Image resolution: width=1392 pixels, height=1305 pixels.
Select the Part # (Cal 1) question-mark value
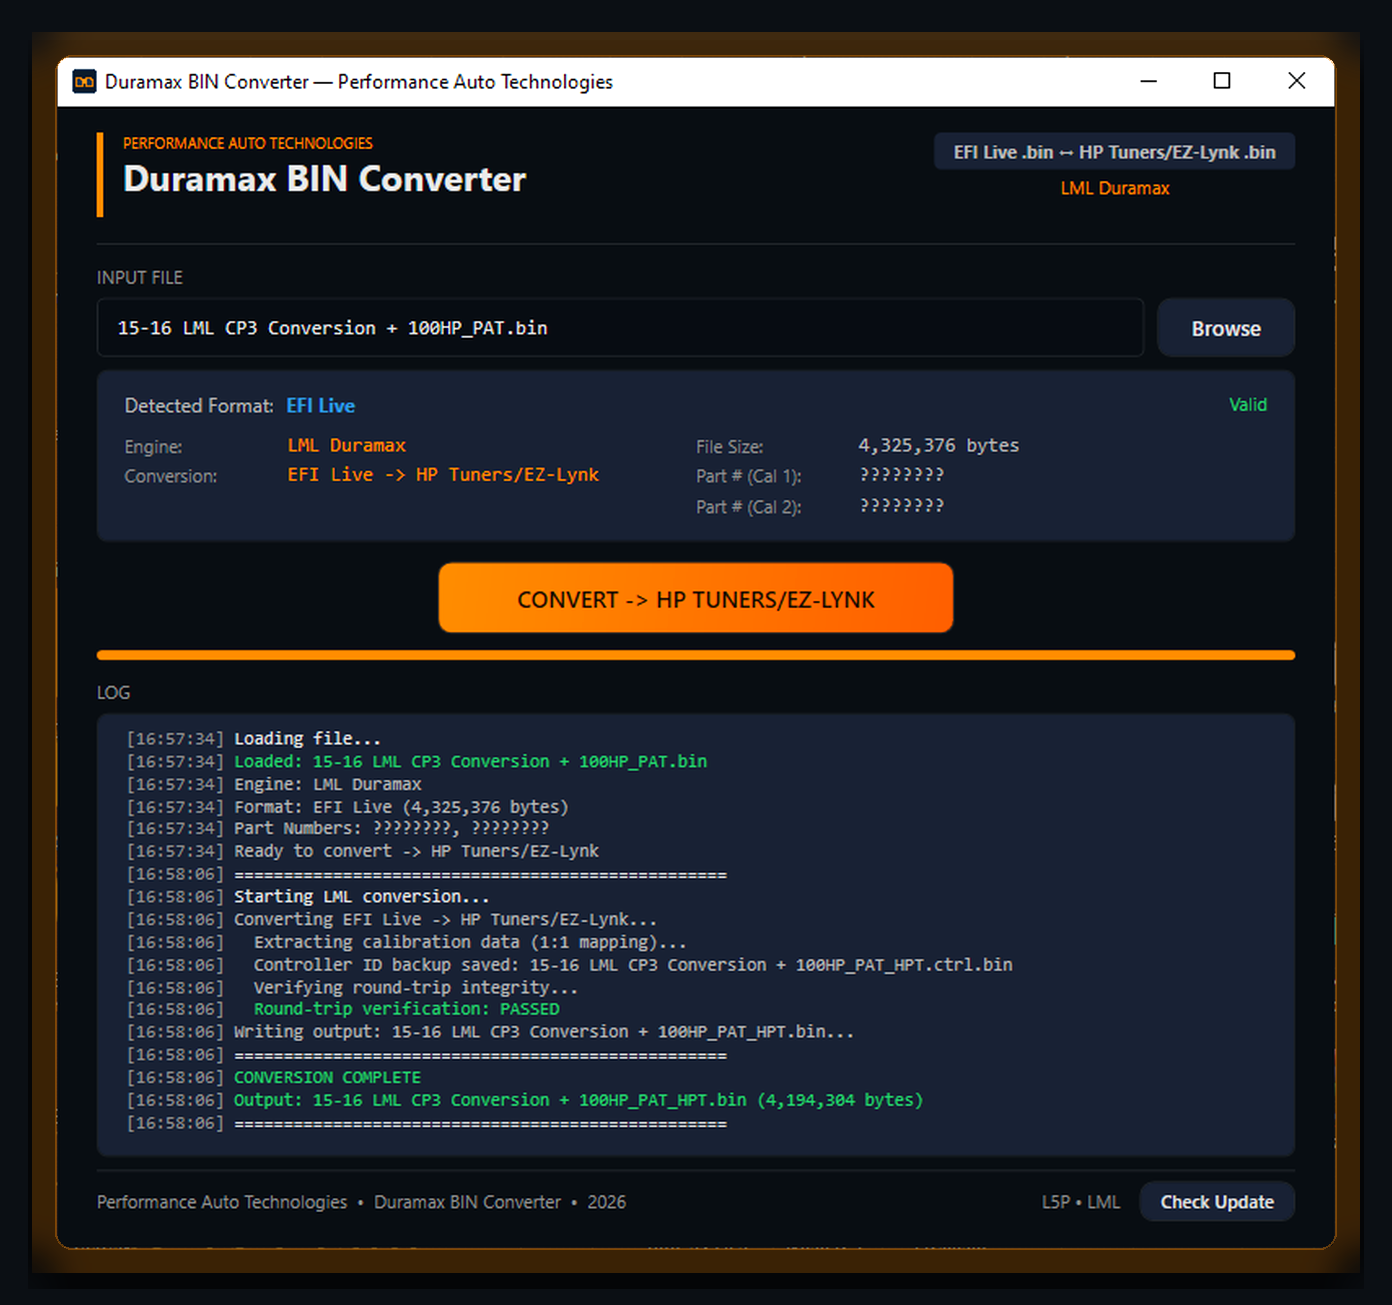pyautogui.click(x=902, y=475)
